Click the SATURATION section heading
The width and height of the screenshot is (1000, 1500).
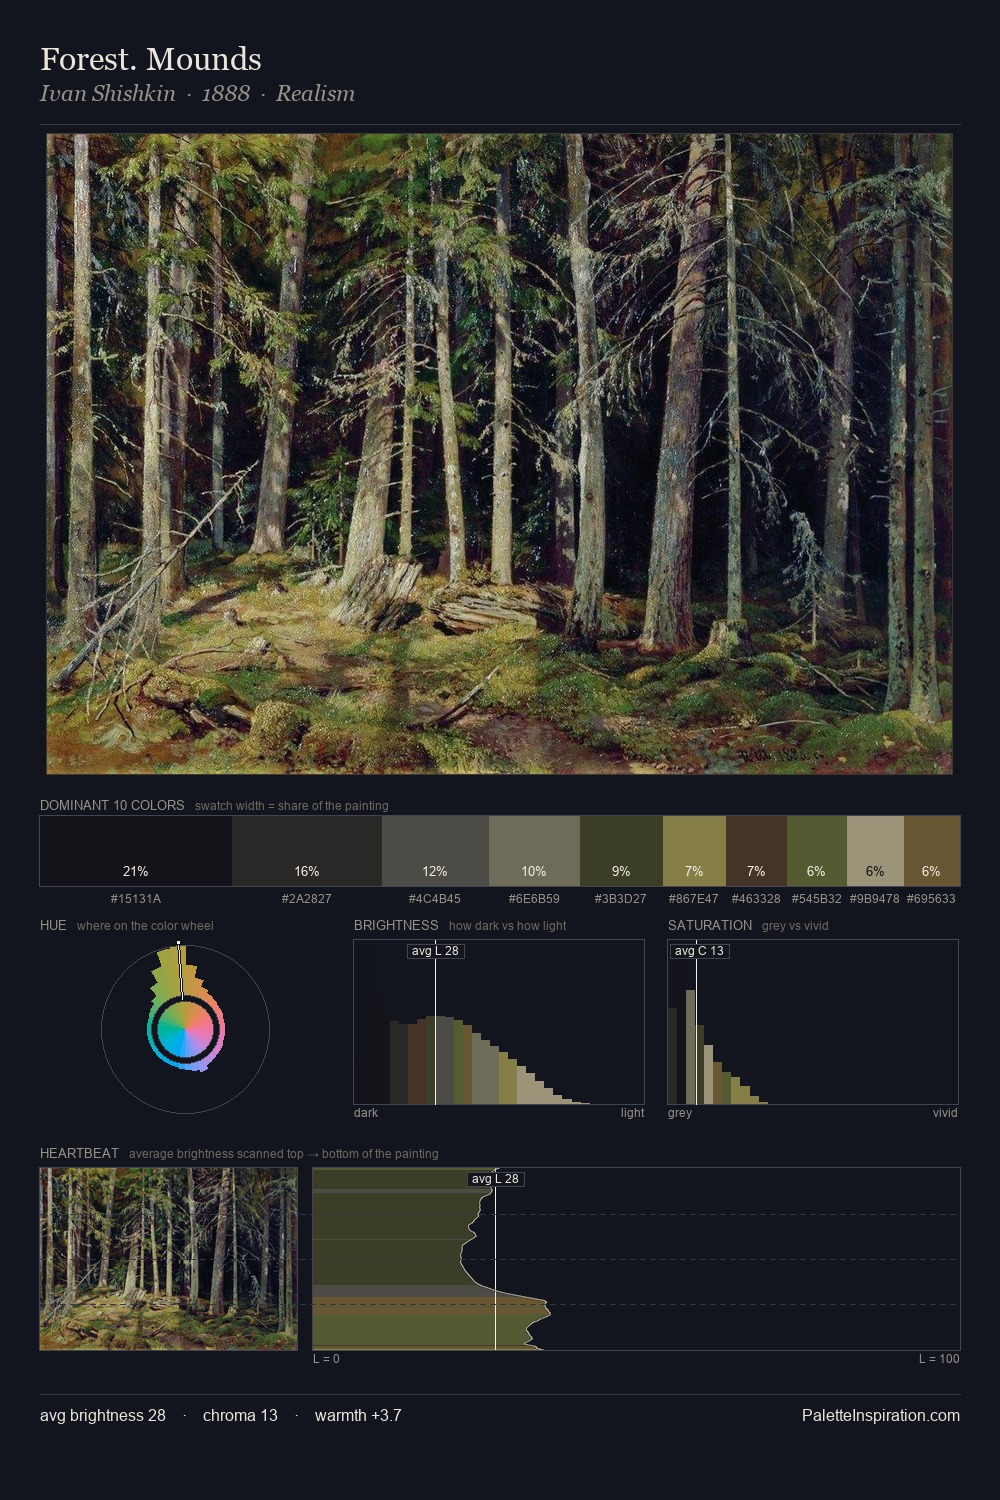[710, 925]
